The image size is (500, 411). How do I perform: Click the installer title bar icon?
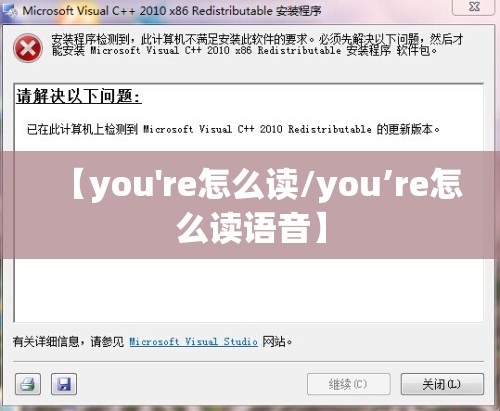9,11
